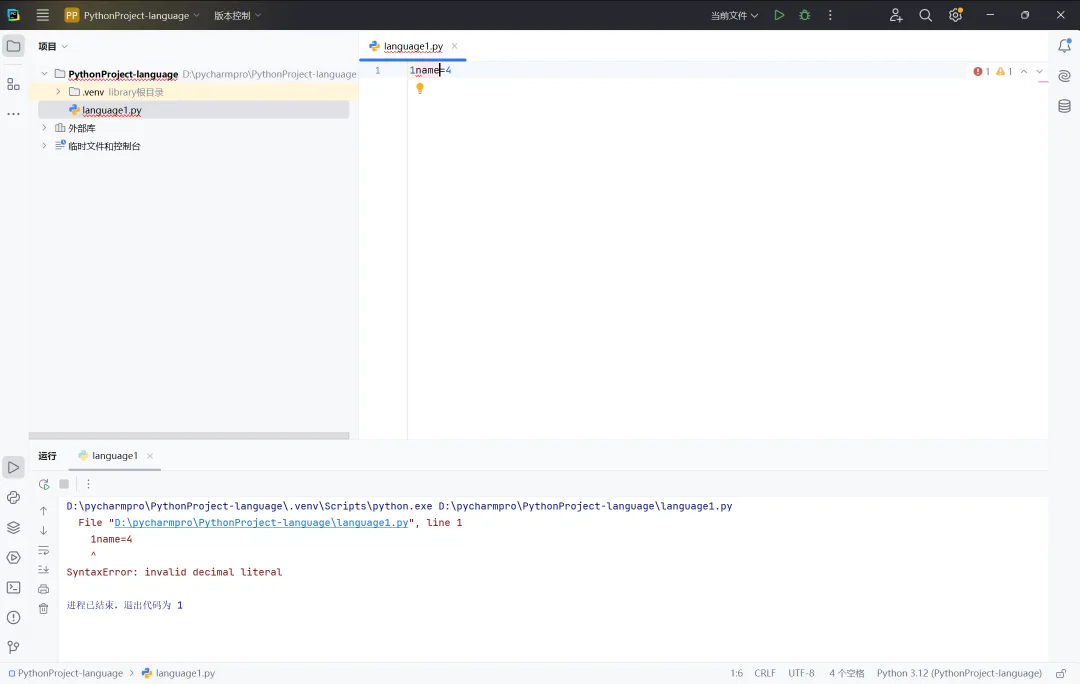Viewport: 1080px width, 684px height.
Task: Toggle the Project tool window folder icon
Action: [13, 47]
